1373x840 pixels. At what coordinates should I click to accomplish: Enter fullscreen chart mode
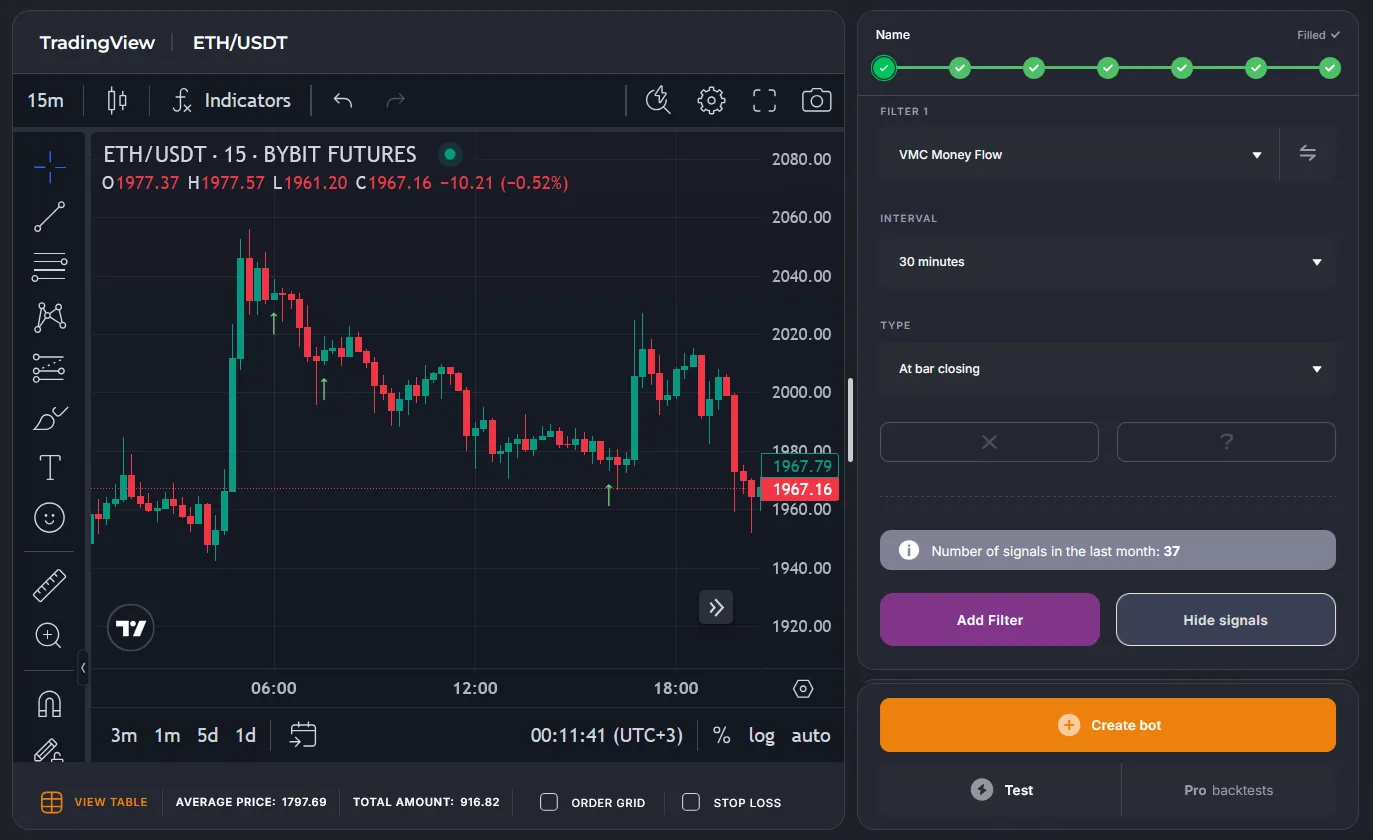point(764,100)
